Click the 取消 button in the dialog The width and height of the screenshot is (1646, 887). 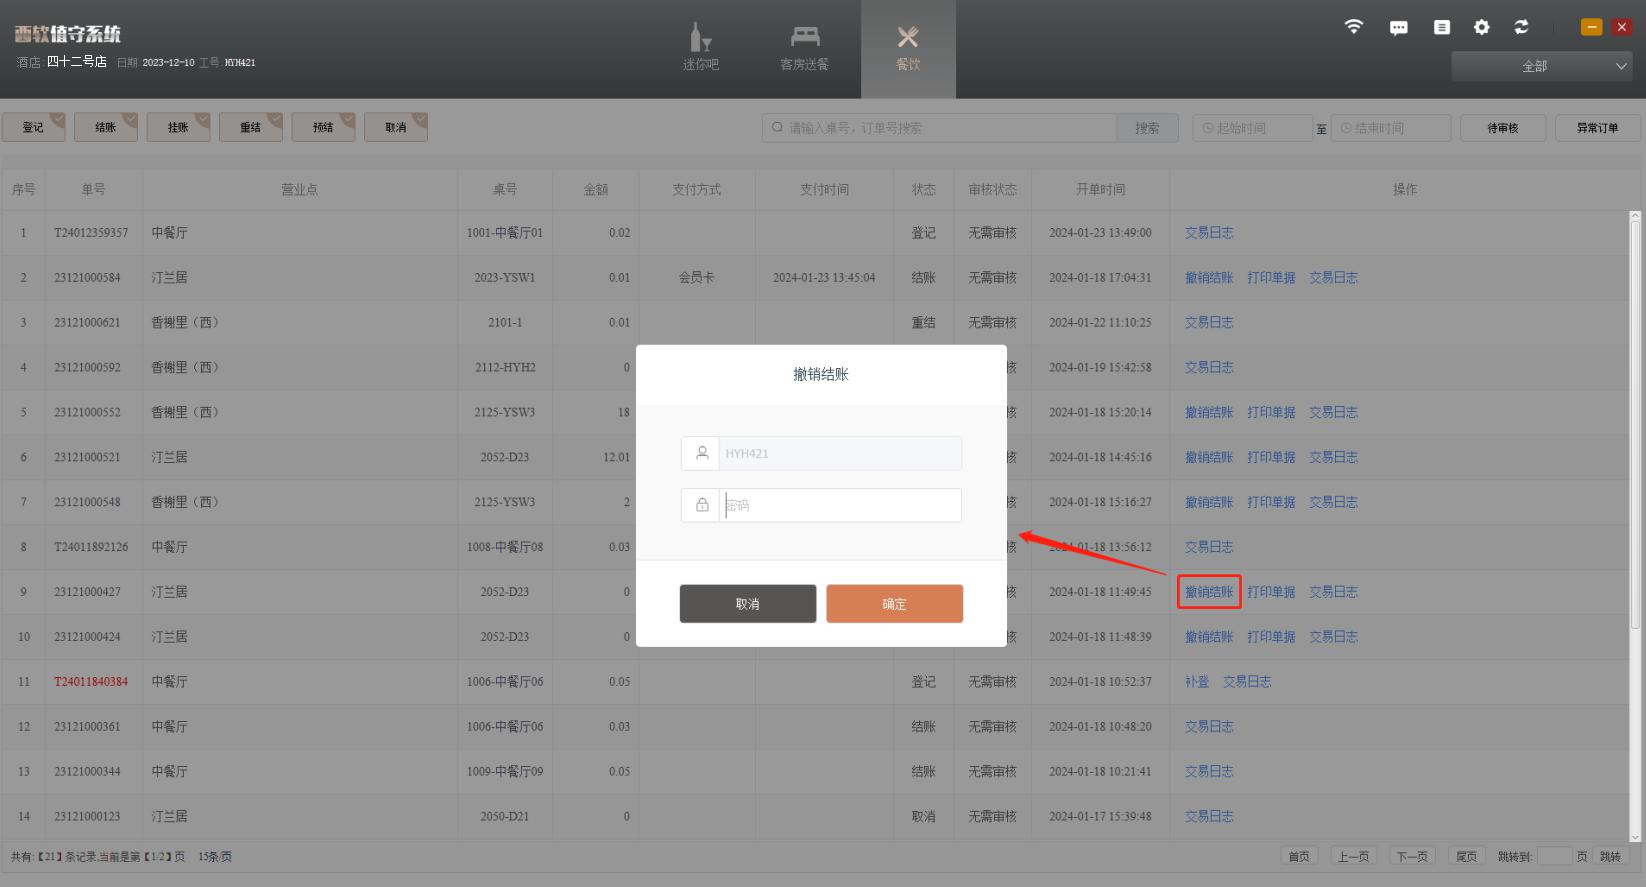click(x=747, y=604)
